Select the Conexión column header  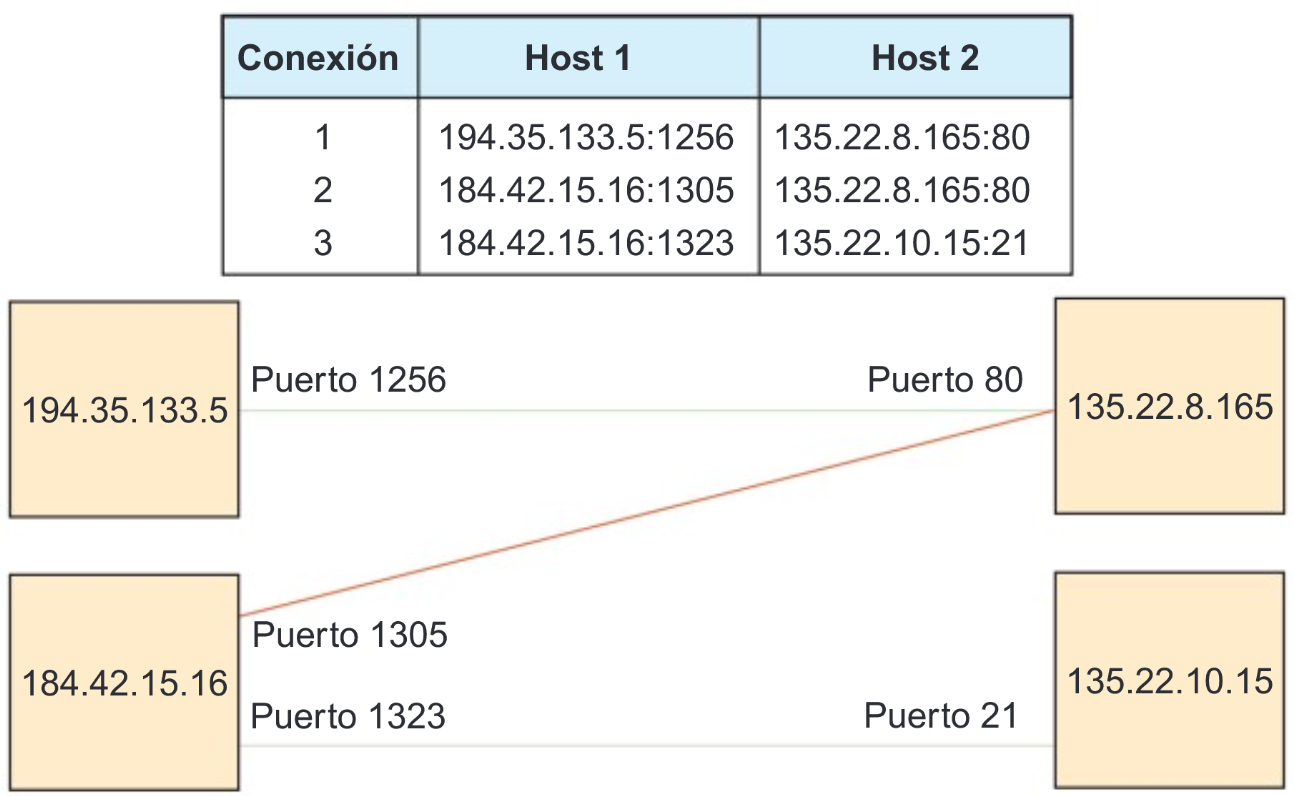(x=319, y=58)
